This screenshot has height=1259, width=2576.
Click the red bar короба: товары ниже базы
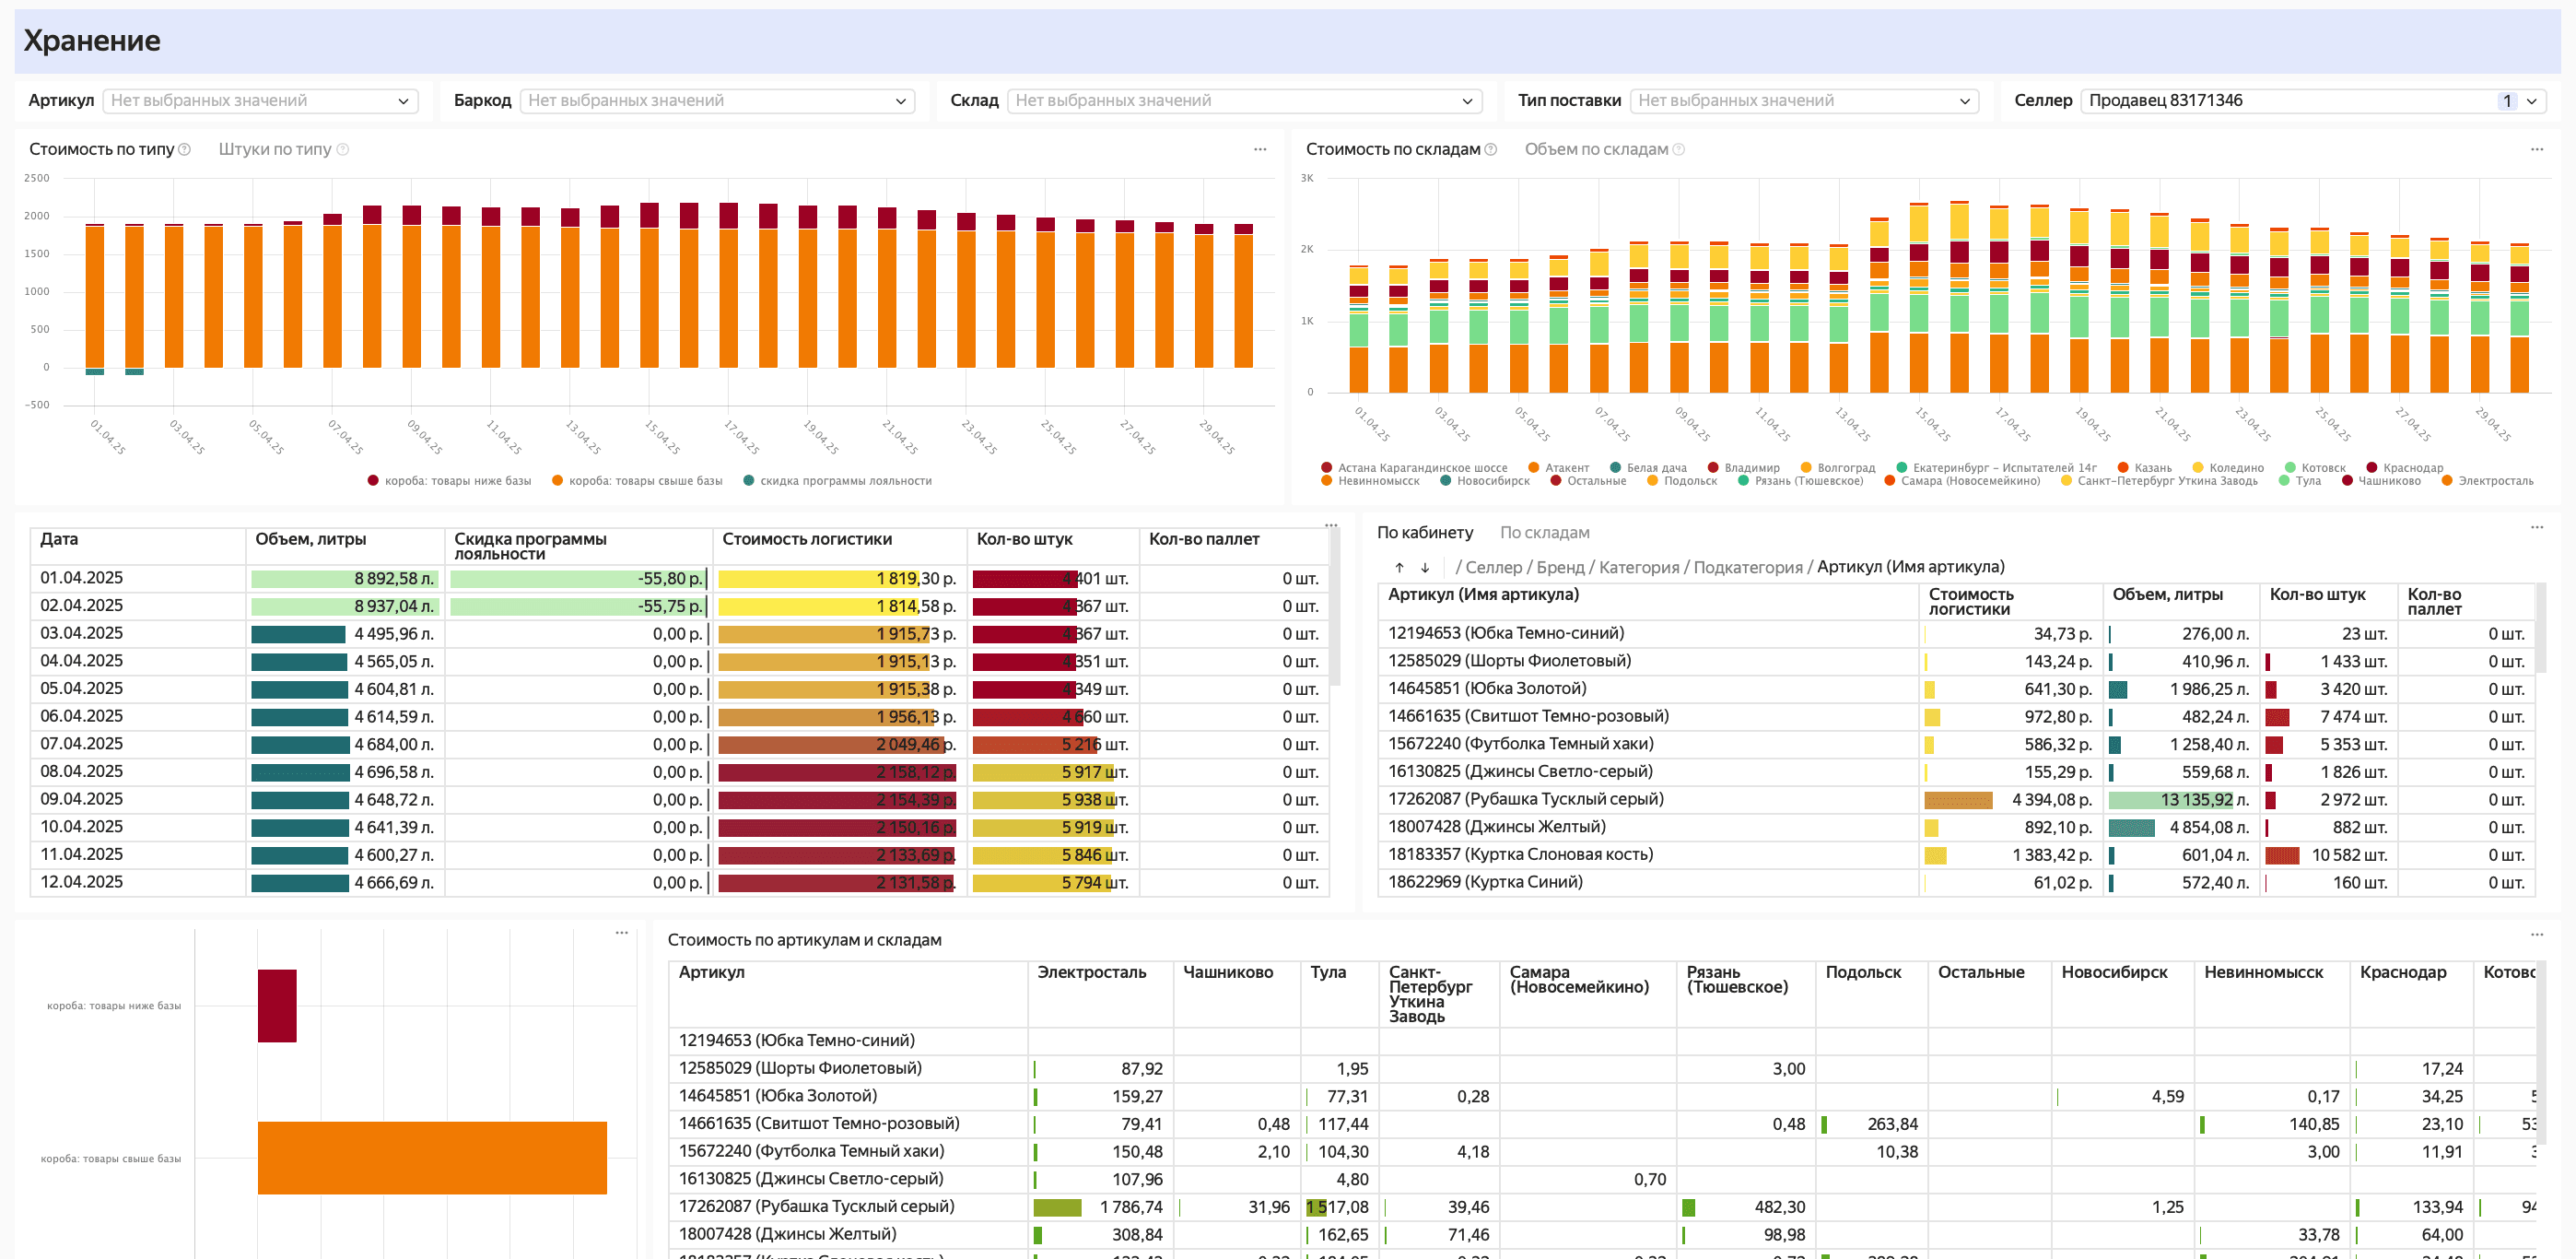[277, 1005]
